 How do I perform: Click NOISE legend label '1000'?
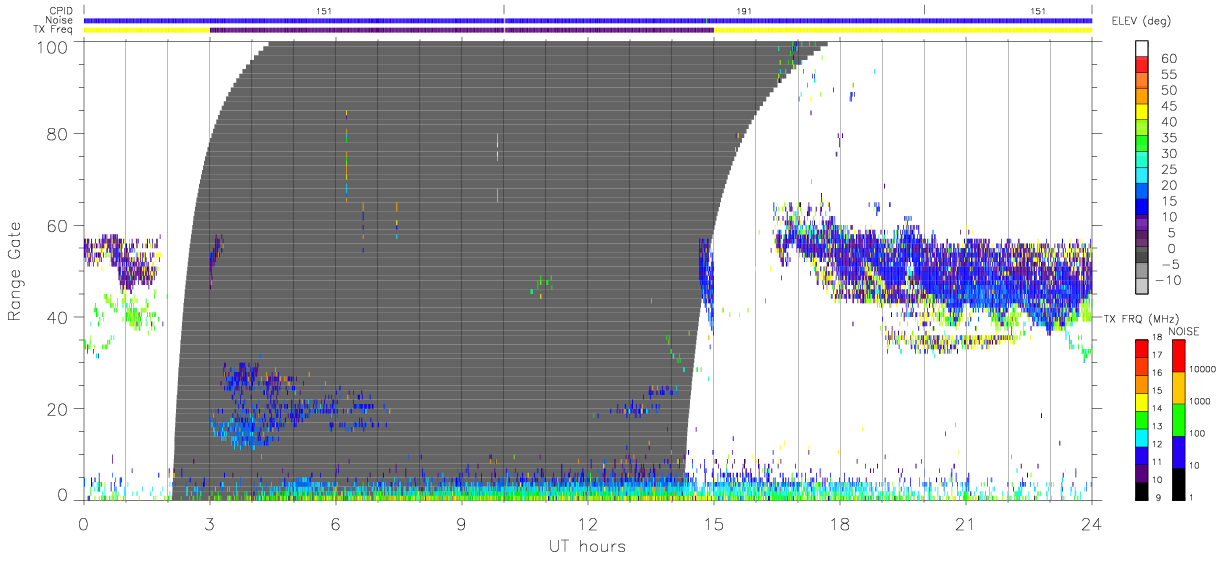(x=1200, y=402)
